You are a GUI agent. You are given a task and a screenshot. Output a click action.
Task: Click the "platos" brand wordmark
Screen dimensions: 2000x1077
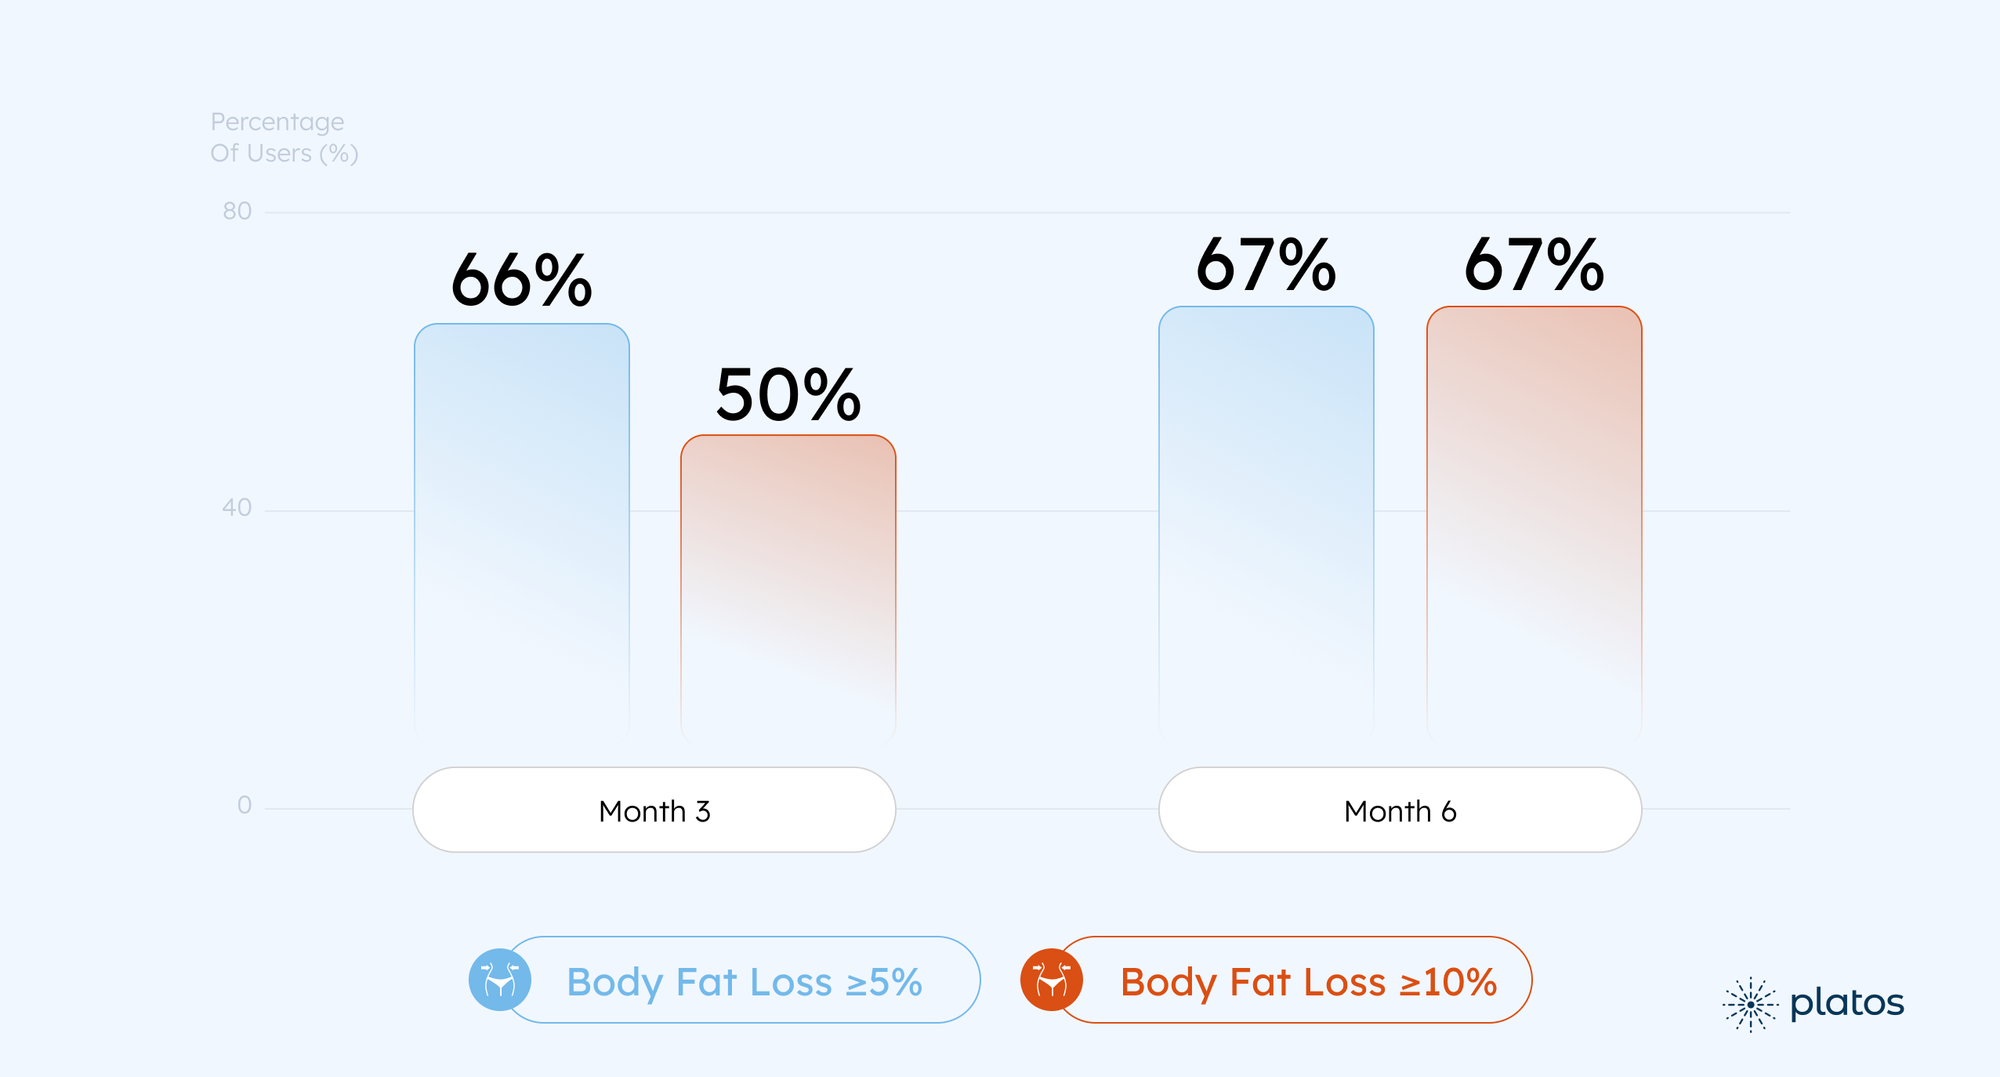(1846, 1002)
